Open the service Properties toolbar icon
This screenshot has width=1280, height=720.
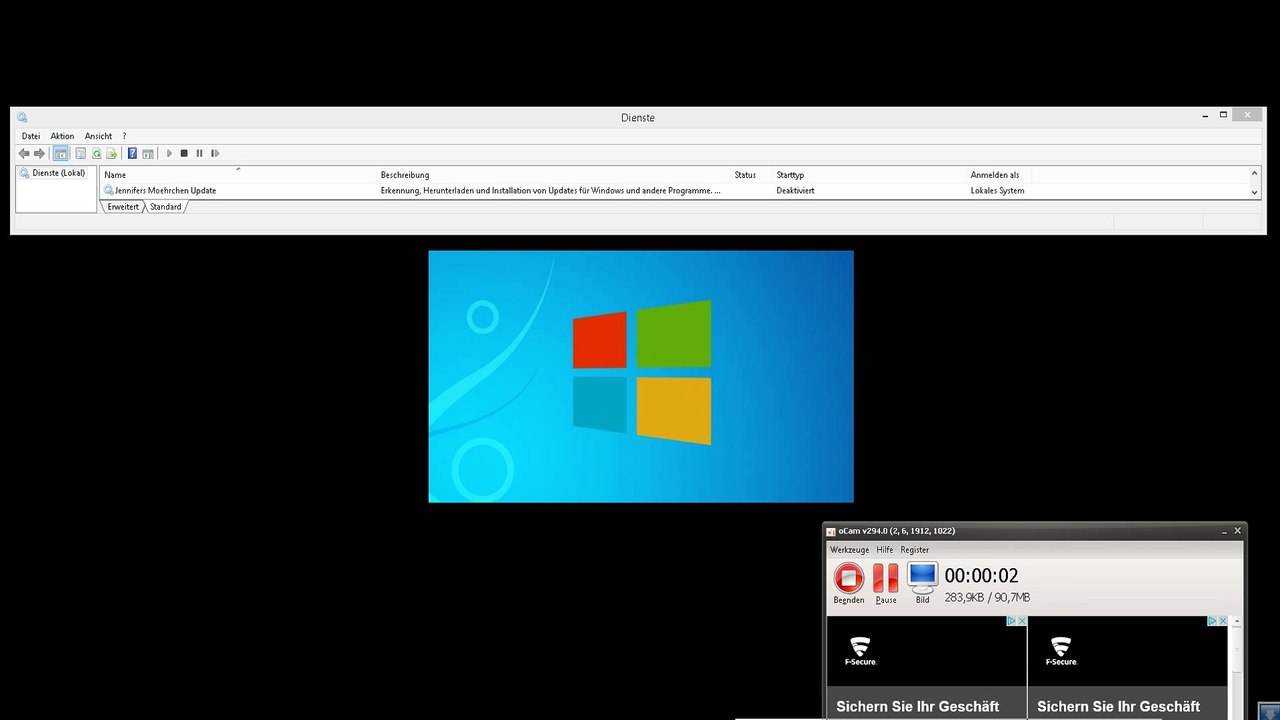pos(81,154)
